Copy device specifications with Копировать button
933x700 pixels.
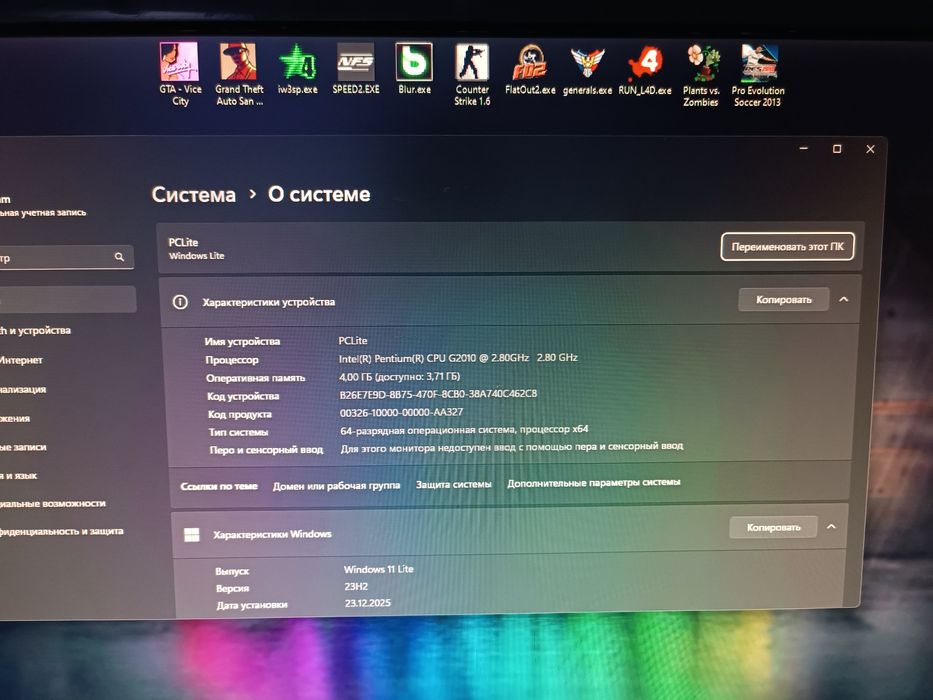784,299
